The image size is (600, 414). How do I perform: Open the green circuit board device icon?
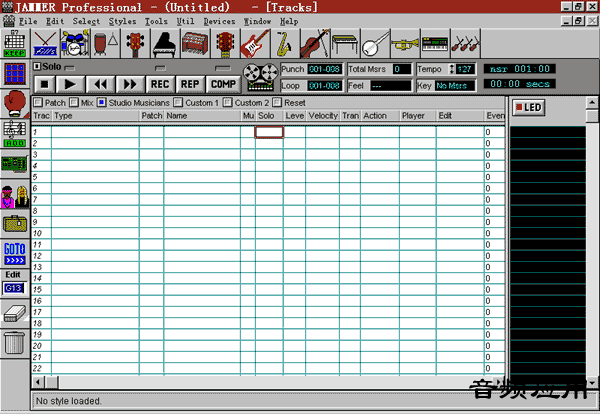[15, 164]
